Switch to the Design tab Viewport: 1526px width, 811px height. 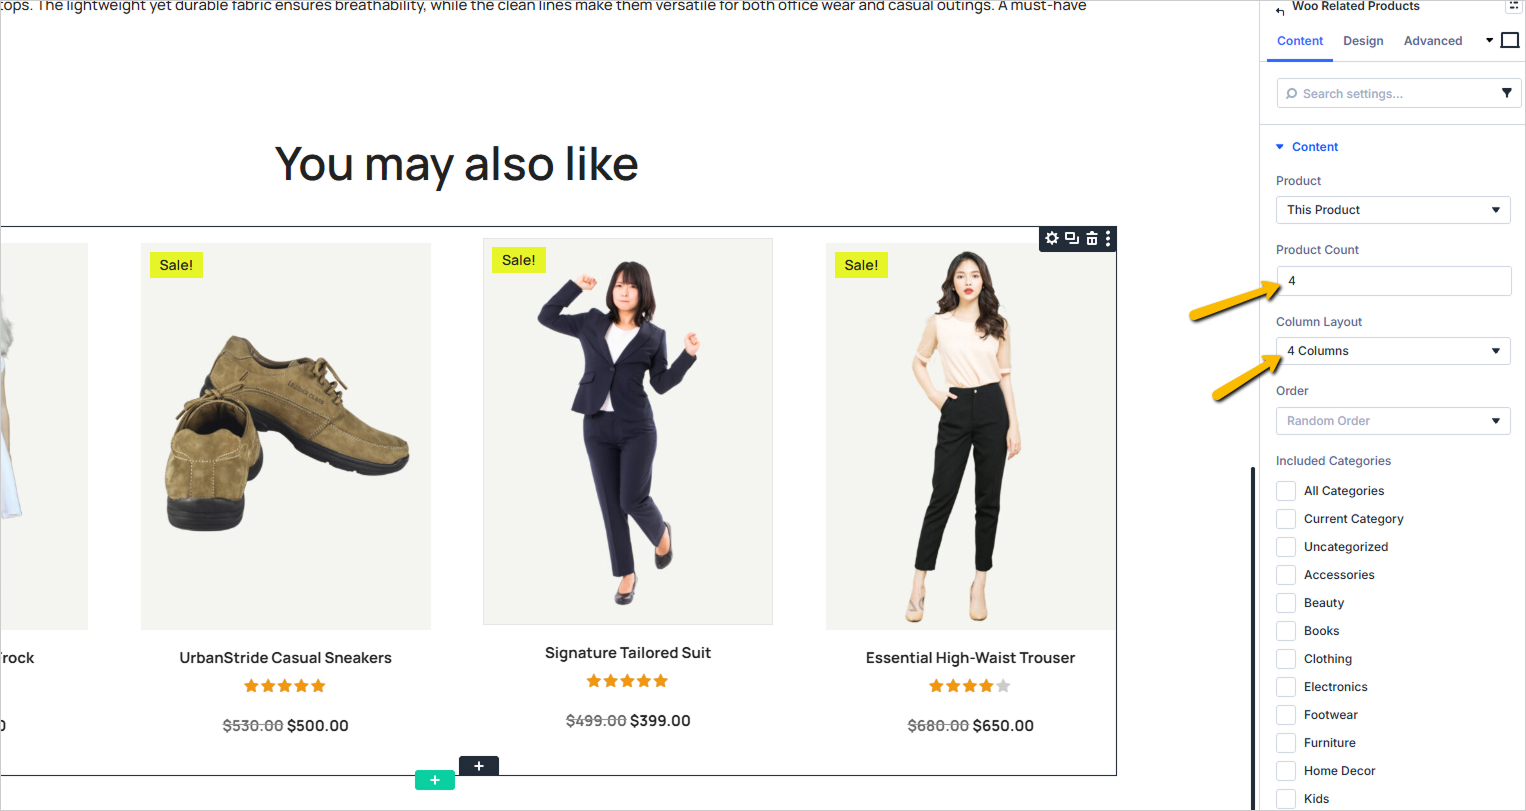pyautogui.click(x=1363, y=41)
